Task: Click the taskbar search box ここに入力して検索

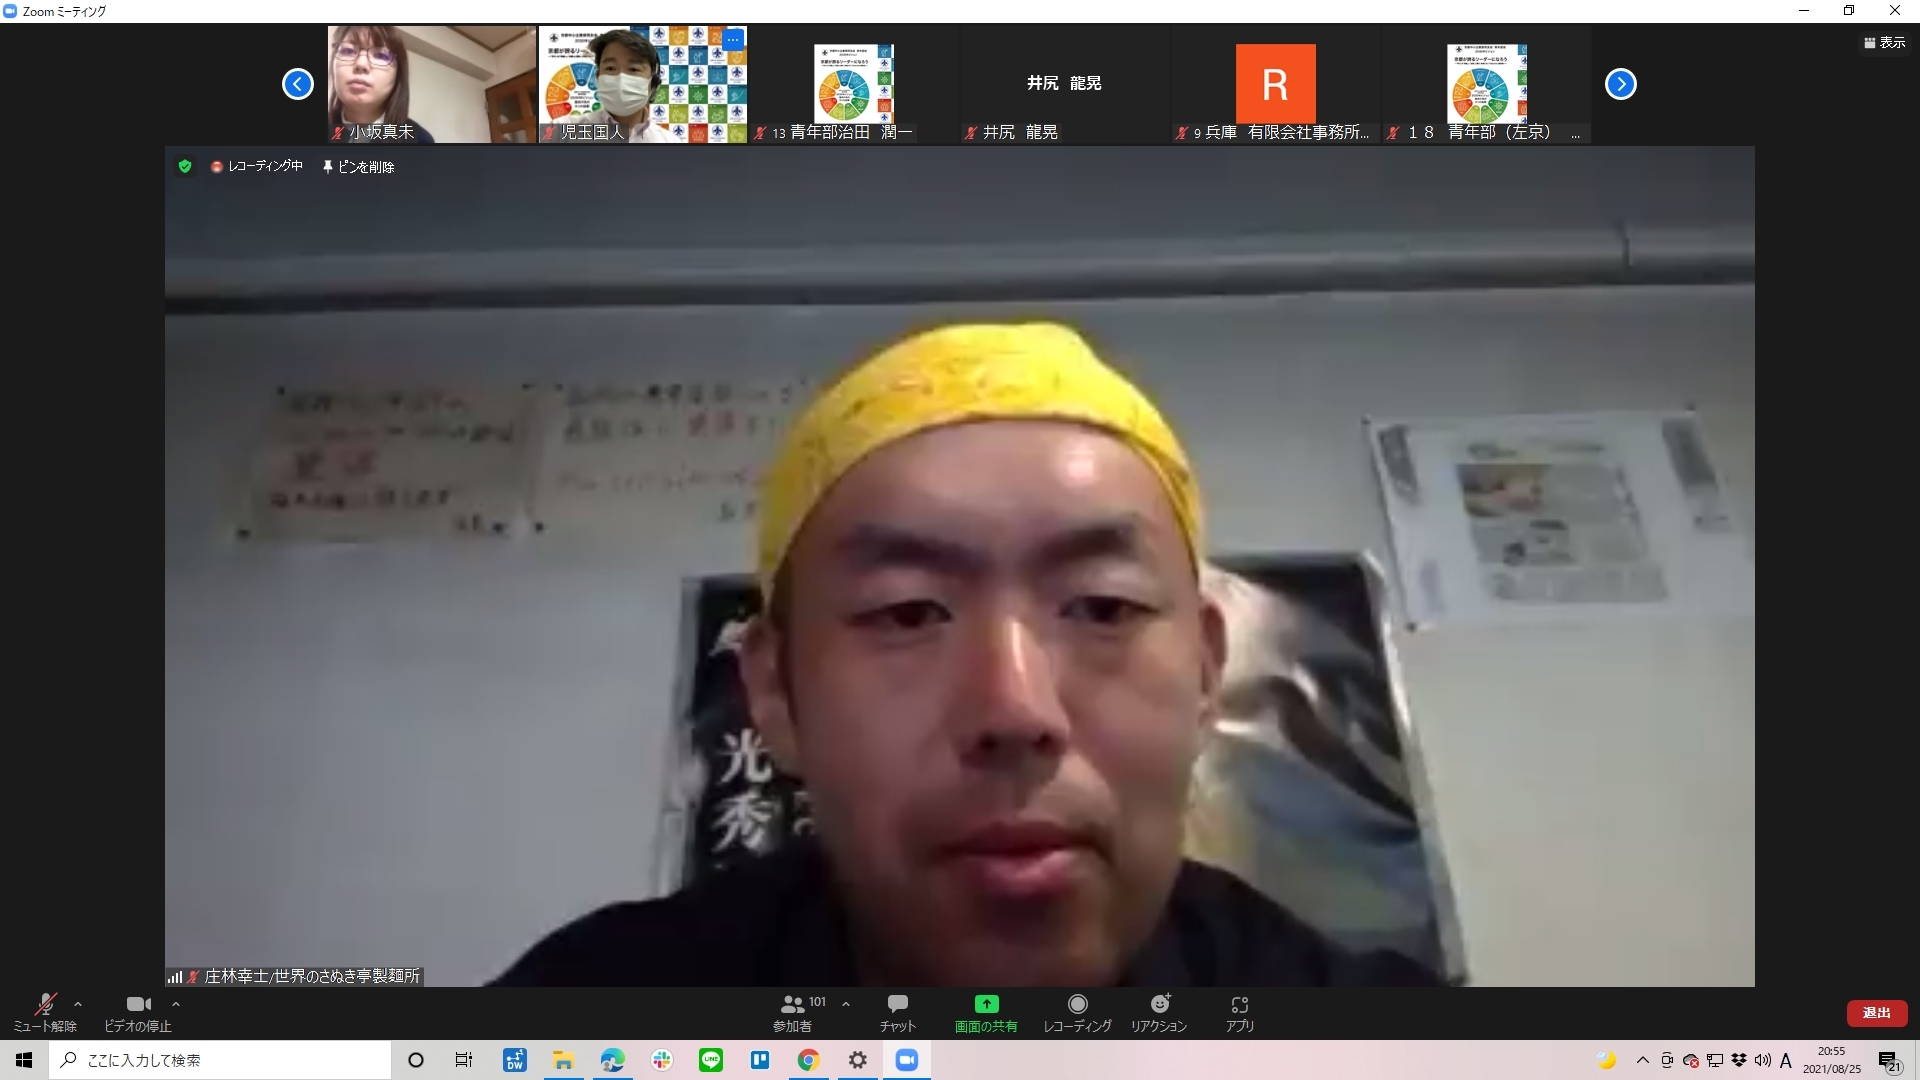Action: coord(220,1060)
